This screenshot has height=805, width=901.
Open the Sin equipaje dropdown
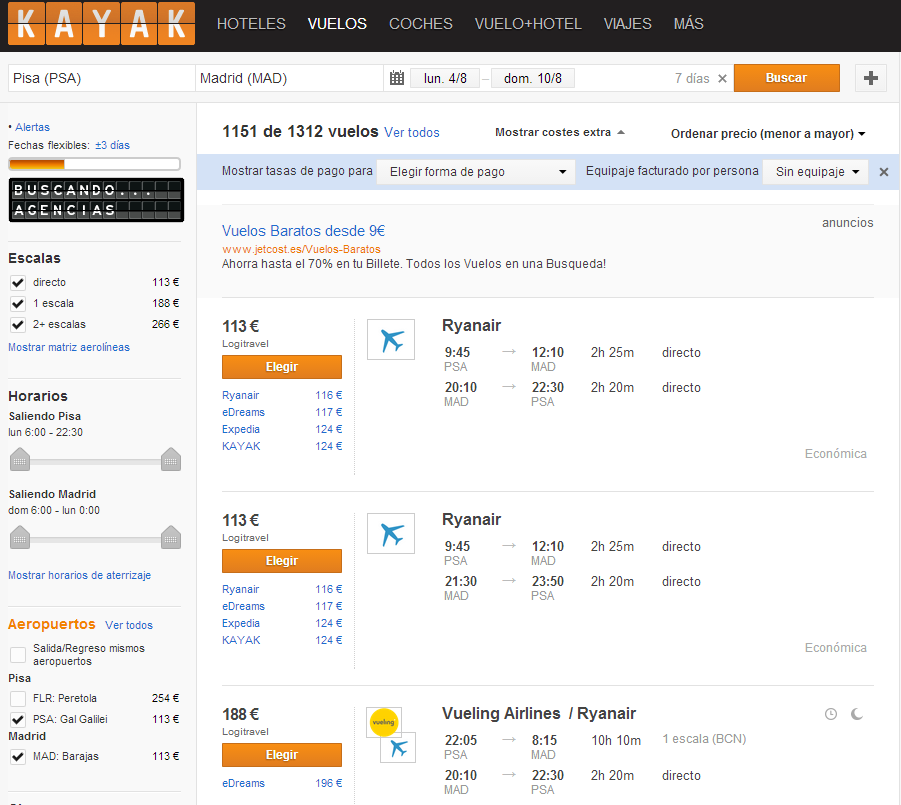point(817,172)
